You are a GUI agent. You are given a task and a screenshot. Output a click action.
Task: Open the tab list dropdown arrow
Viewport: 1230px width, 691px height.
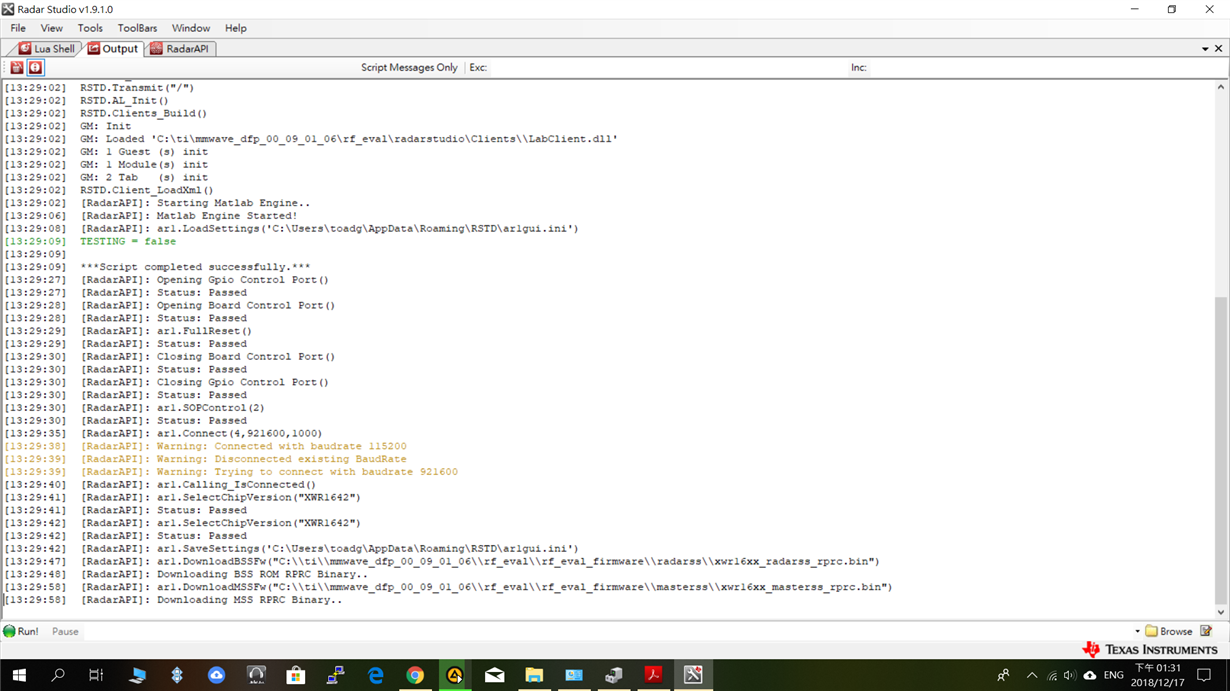click(1205, 48)
